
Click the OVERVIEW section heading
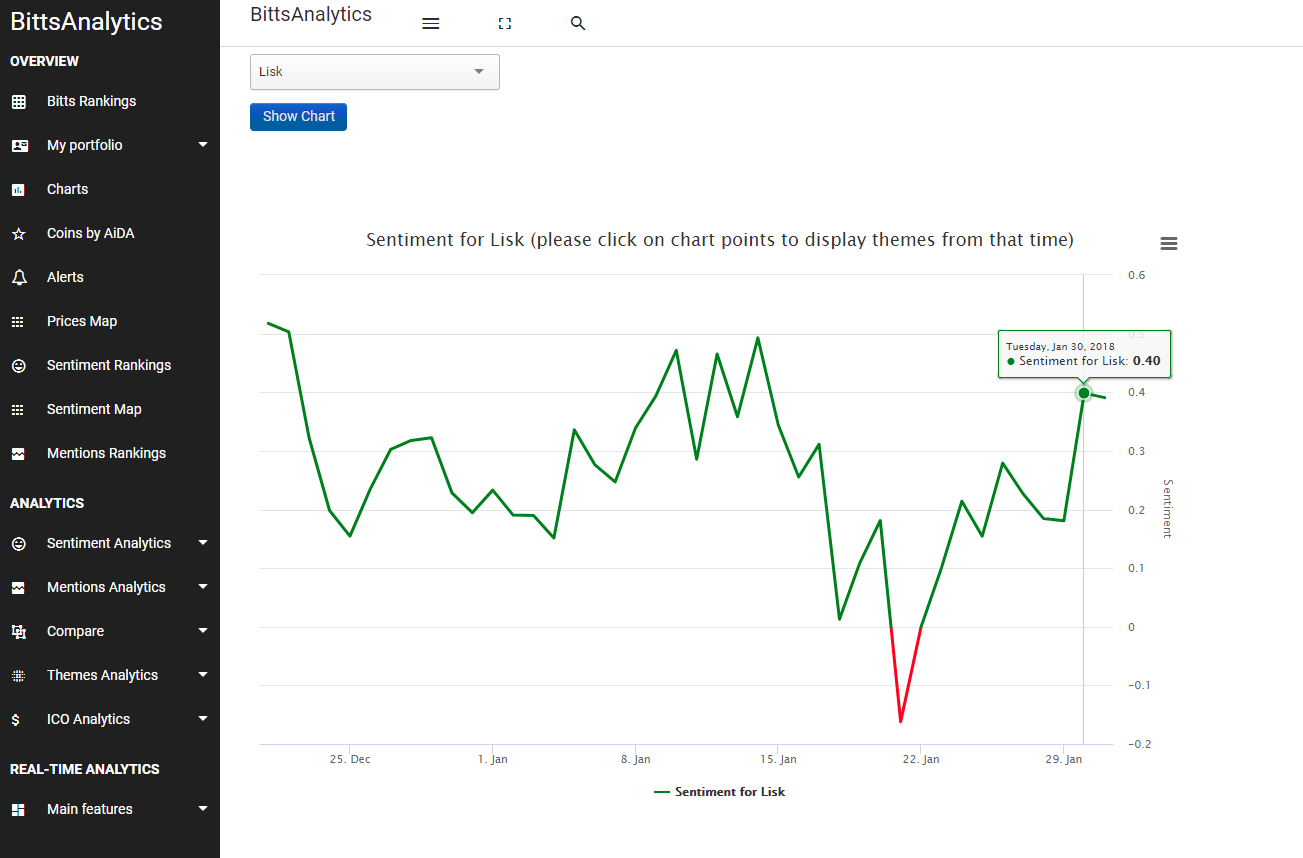pos(44,61)
